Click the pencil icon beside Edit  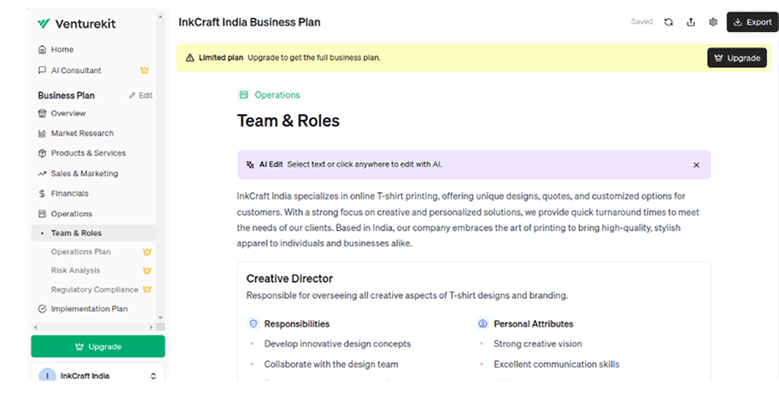(132, 95)
